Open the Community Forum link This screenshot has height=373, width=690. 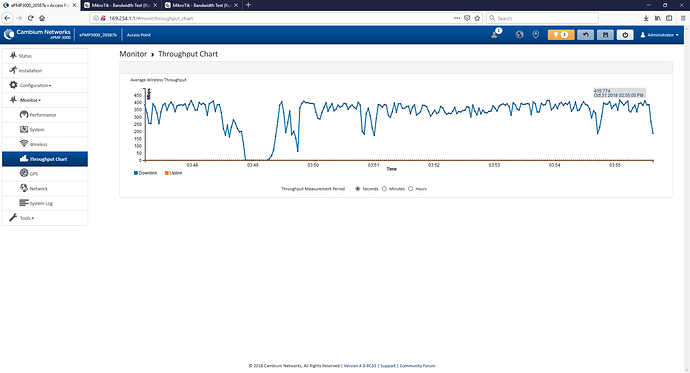pos(417,366)
